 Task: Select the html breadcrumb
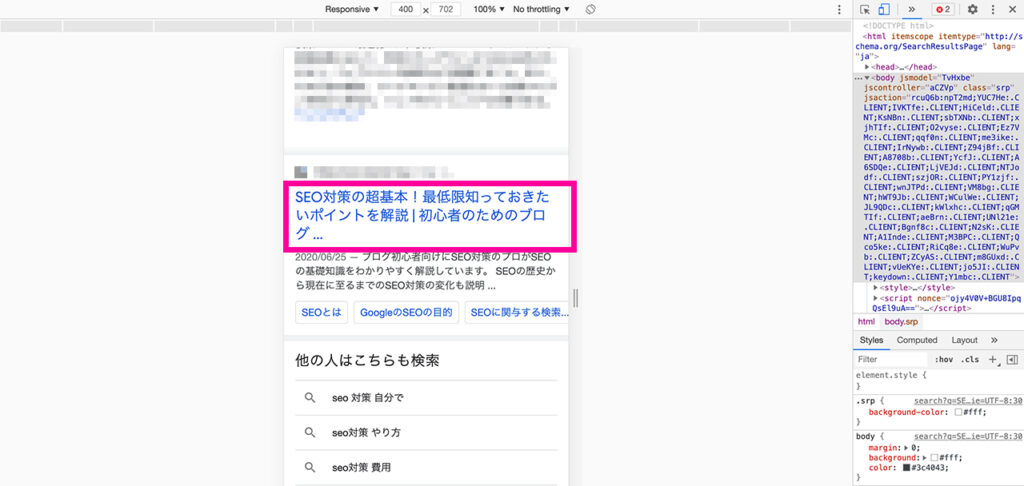(866, 321)
